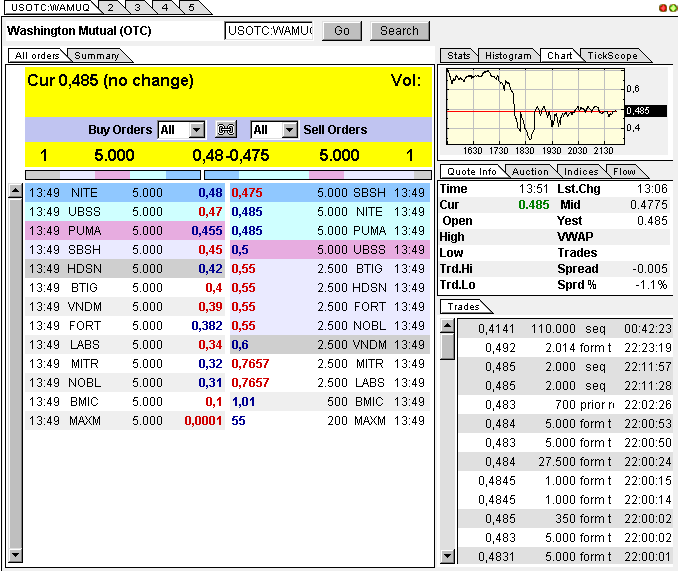Viewport: 678px width, 571px height.
Task: Open the Histogram tab
Action: pyautogui.click(x=508, y=56)
